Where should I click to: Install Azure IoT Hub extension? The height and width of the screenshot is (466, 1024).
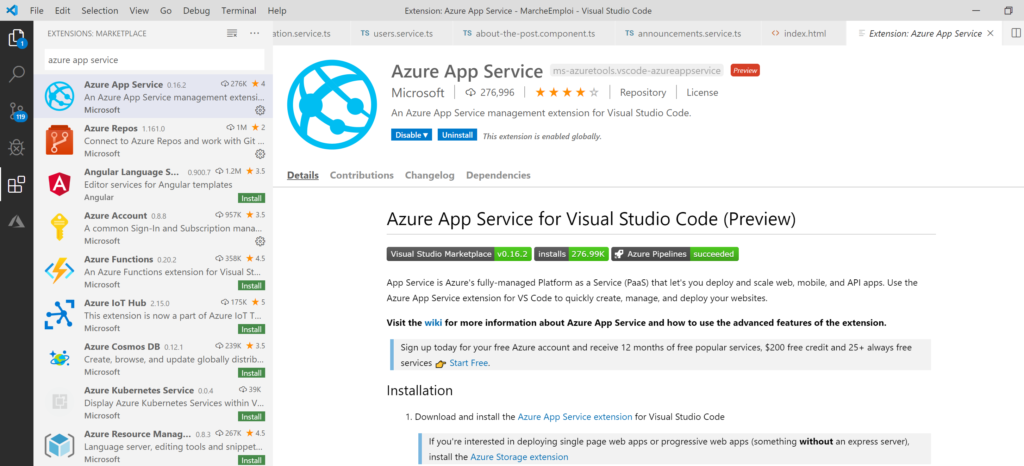251,329
